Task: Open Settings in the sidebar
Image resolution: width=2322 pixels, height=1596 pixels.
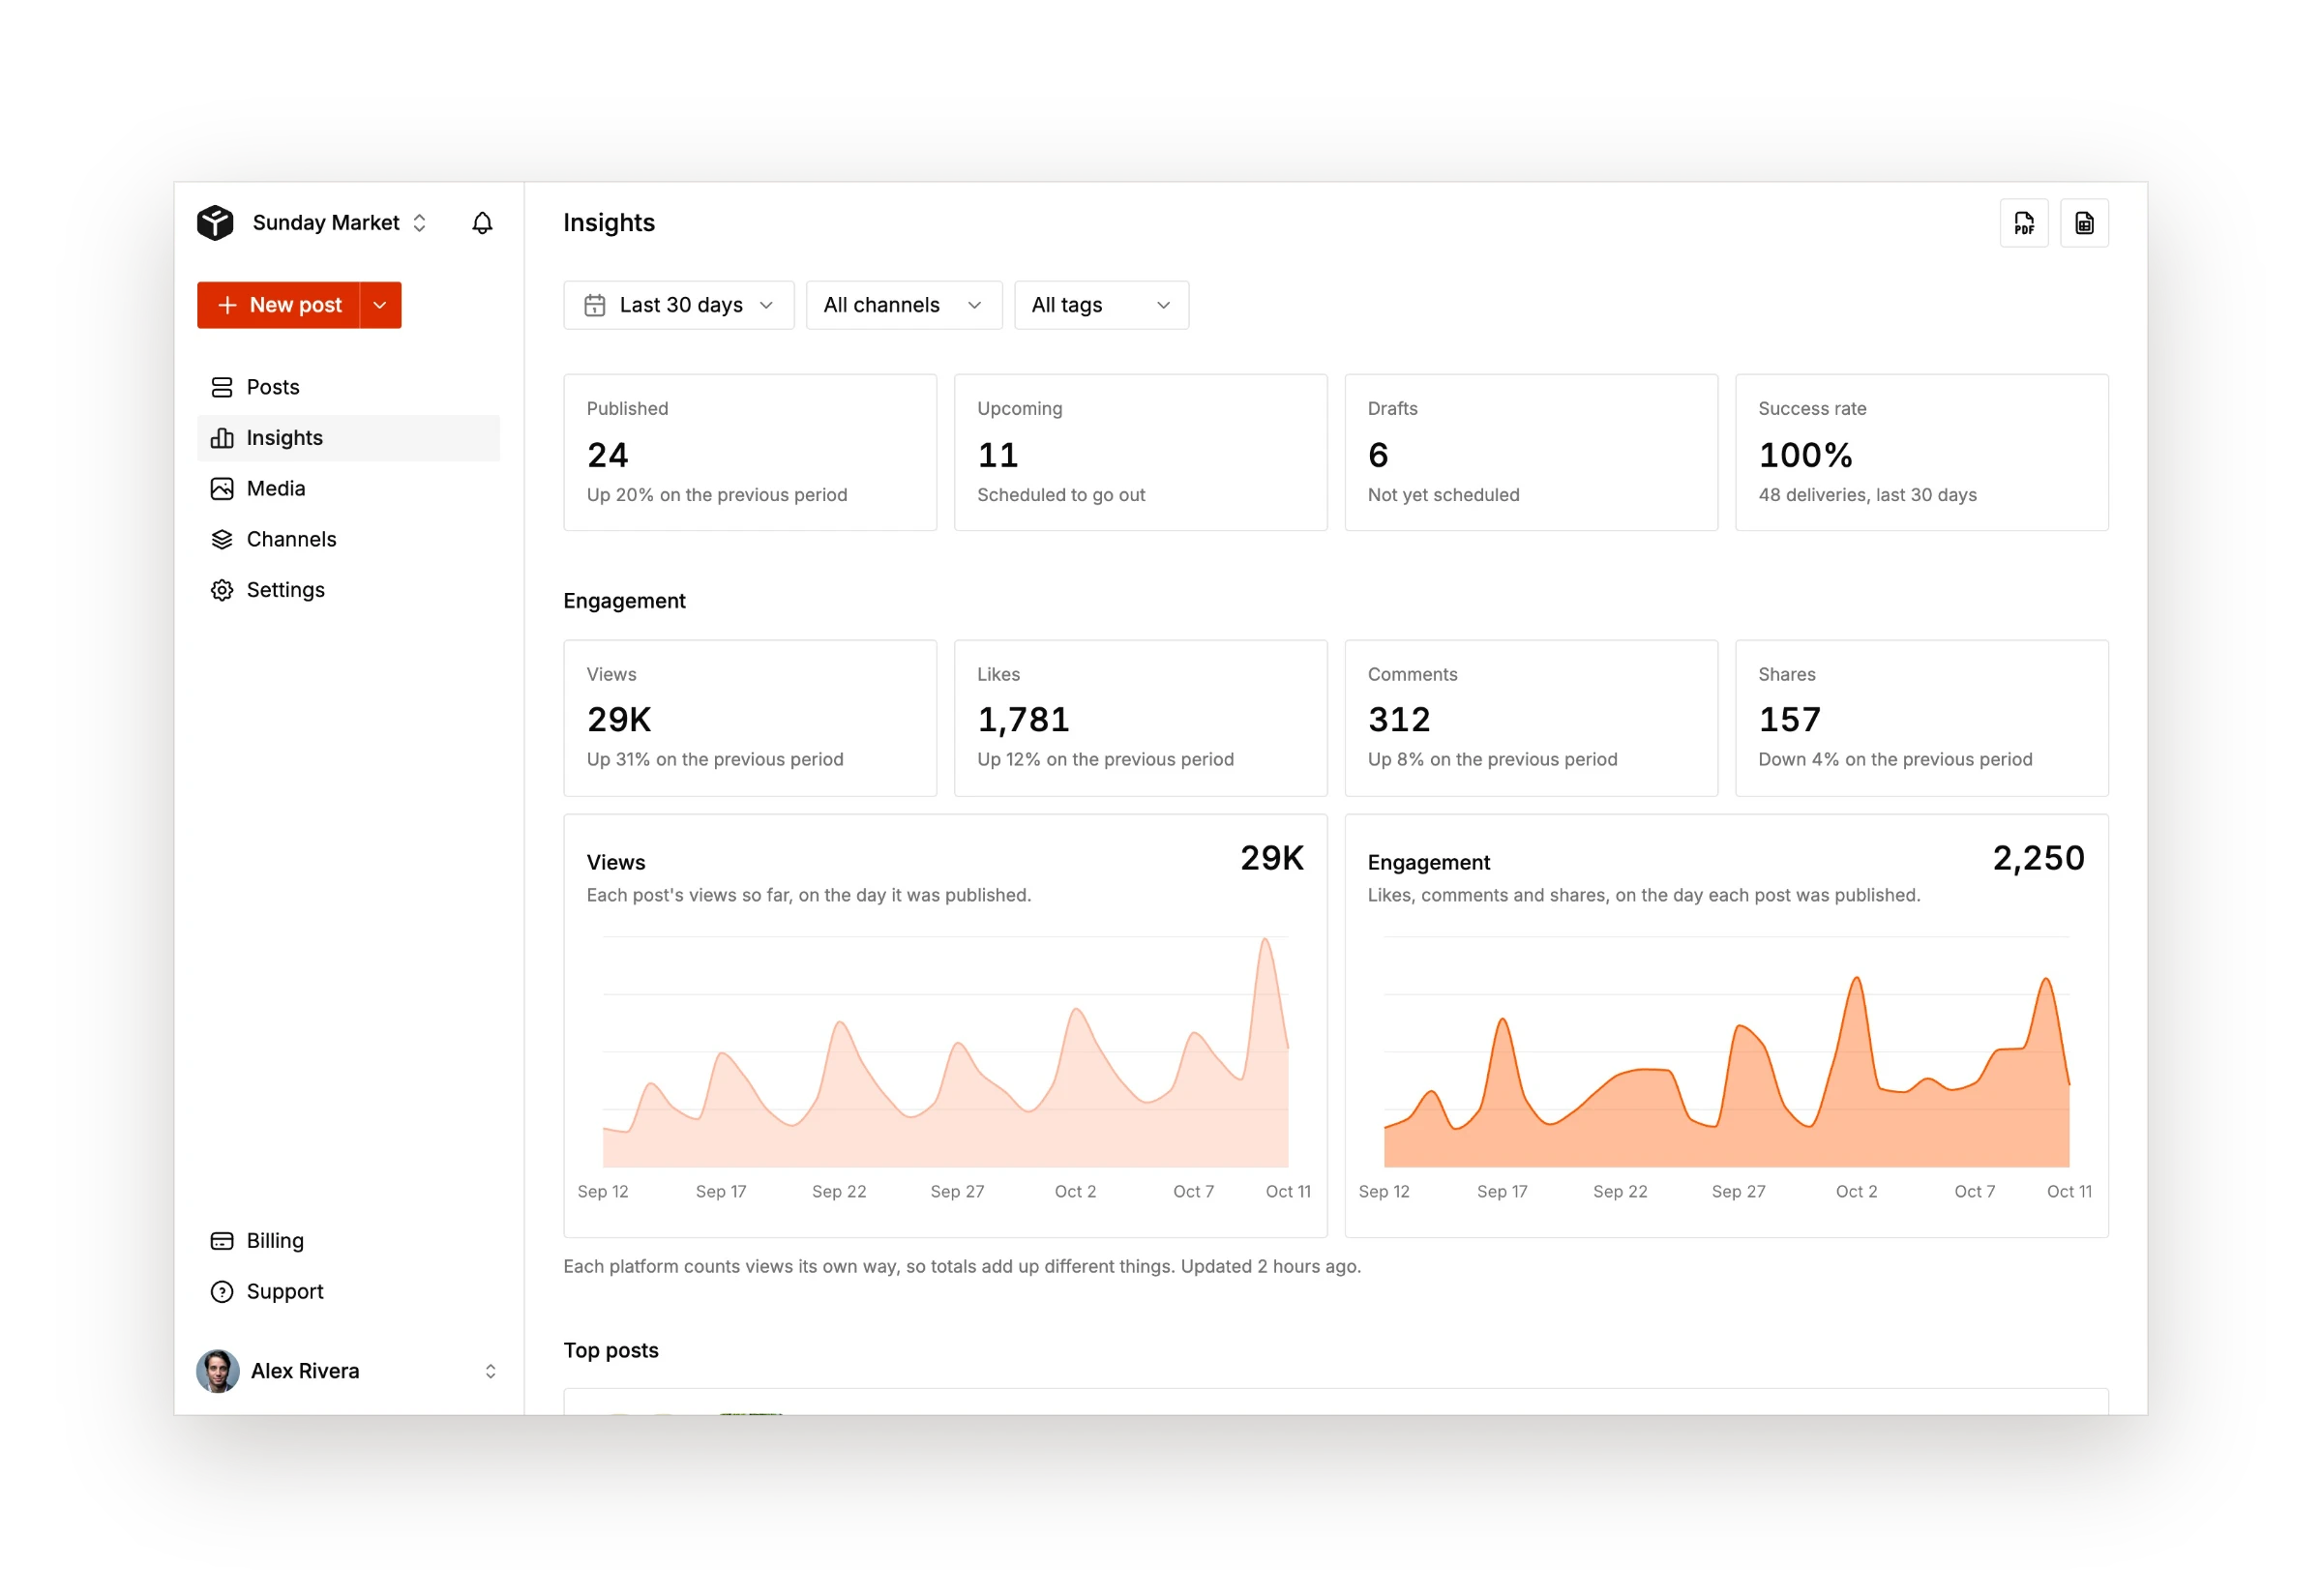Action: [348, 590]
